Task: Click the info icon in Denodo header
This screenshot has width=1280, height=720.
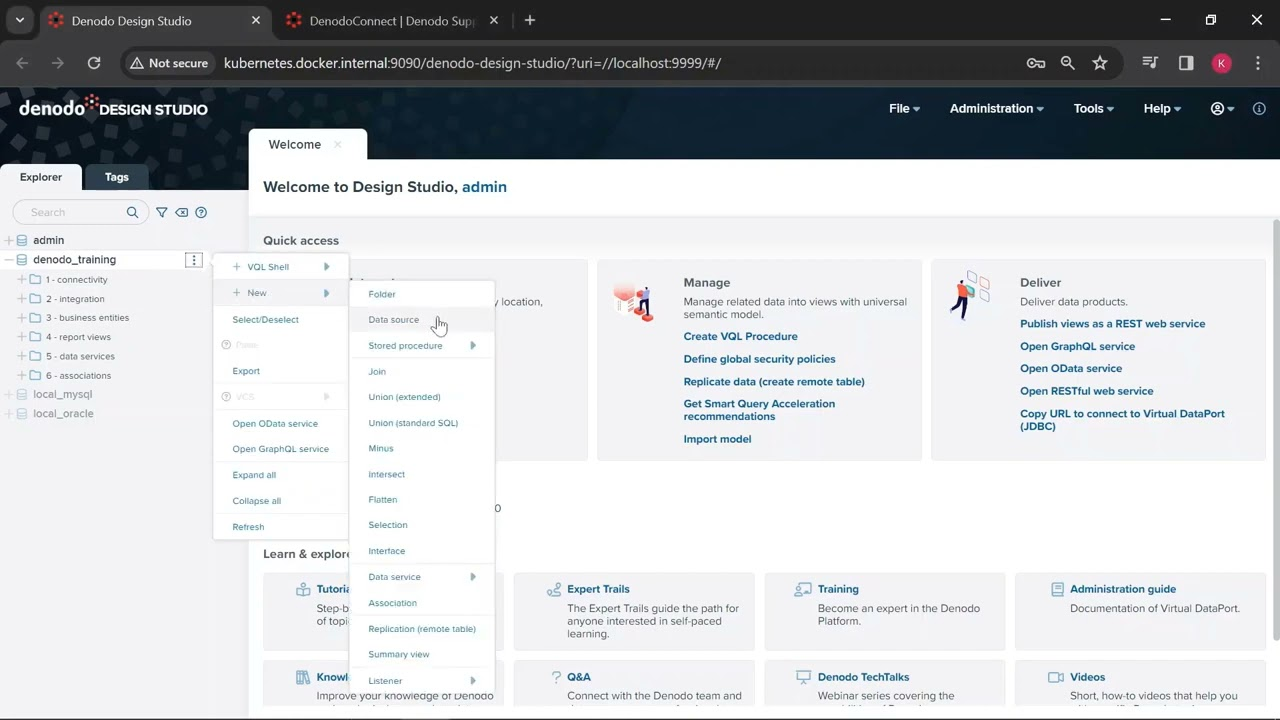Action: [x=1259, y=109]
